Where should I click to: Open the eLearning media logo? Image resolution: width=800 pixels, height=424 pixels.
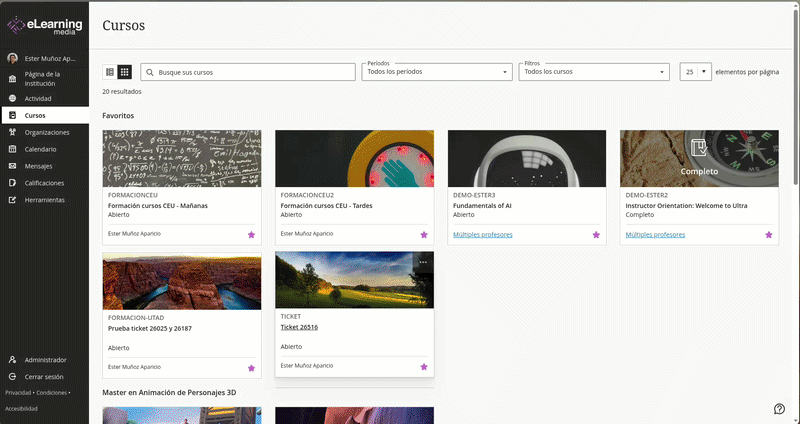pyautogui.click(x=44, y=25)
